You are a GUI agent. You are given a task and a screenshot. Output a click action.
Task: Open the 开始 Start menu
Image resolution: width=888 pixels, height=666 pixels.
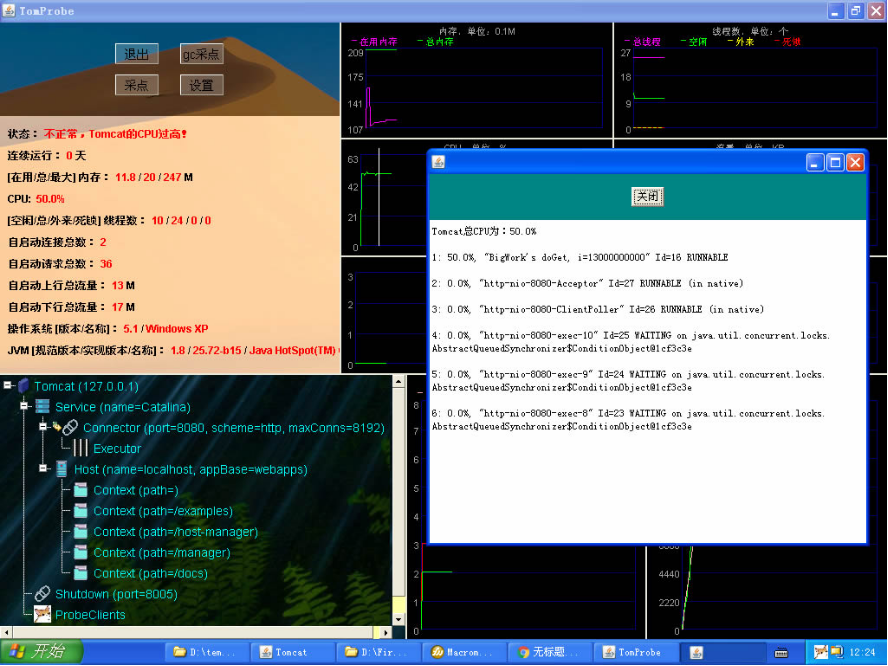pos(41,652)
